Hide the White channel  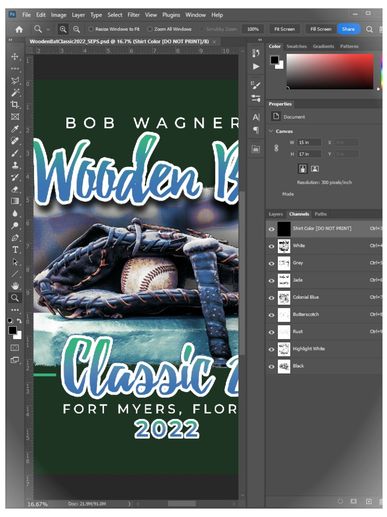pos(271,246)
